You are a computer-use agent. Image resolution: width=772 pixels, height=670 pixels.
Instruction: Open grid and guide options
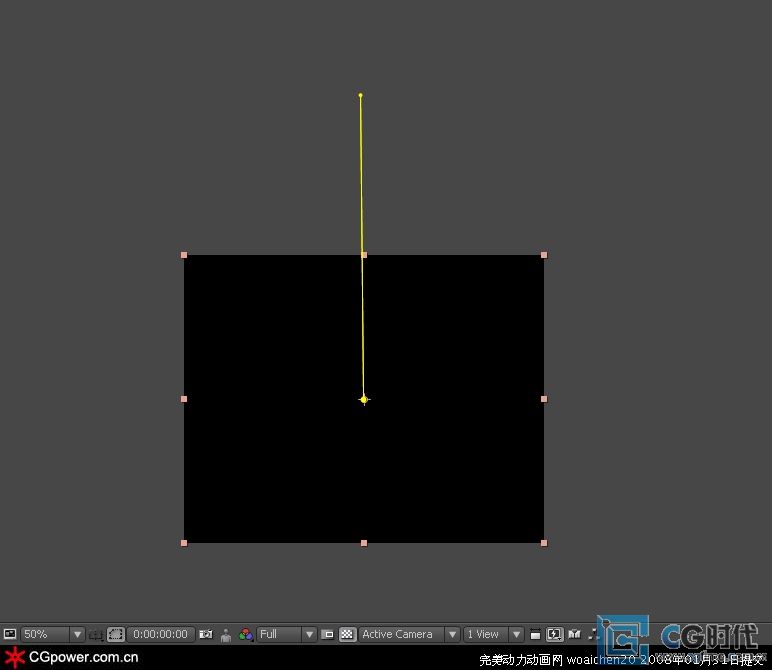(96, 634)
